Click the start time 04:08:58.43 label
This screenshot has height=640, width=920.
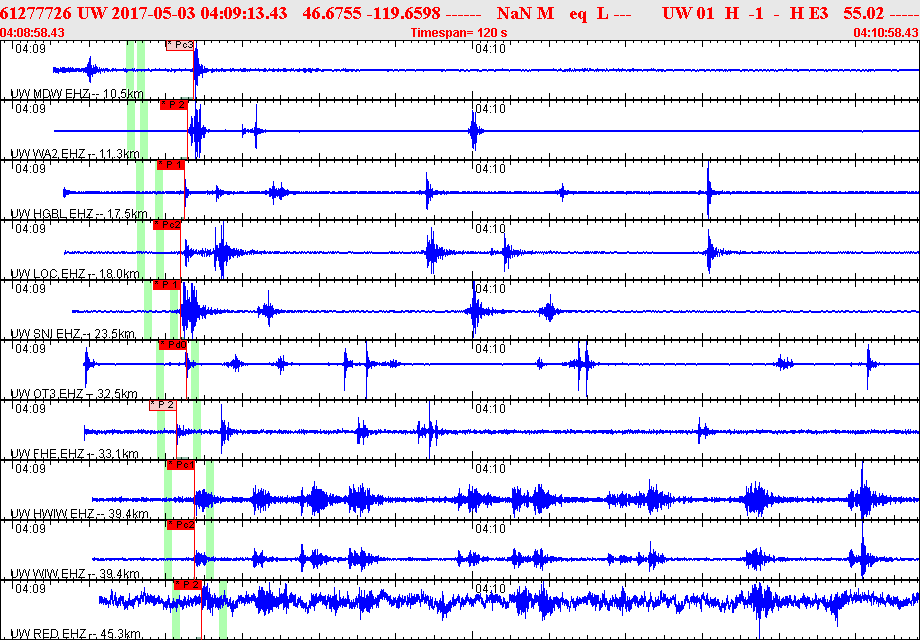[33, 33]
